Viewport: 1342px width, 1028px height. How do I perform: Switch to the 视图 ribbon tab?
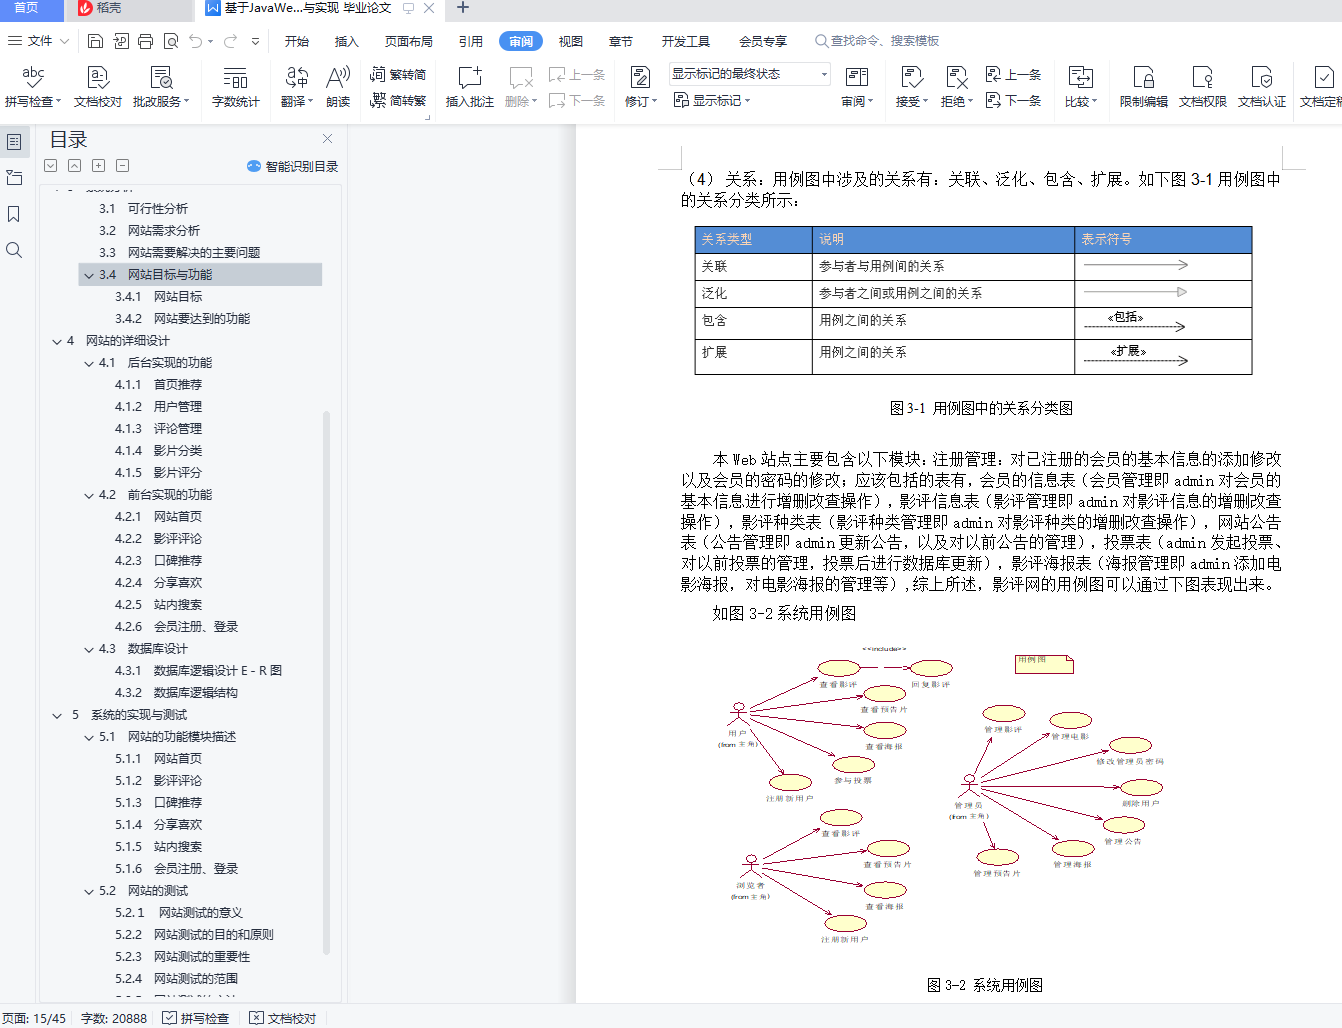coord(571,41)
